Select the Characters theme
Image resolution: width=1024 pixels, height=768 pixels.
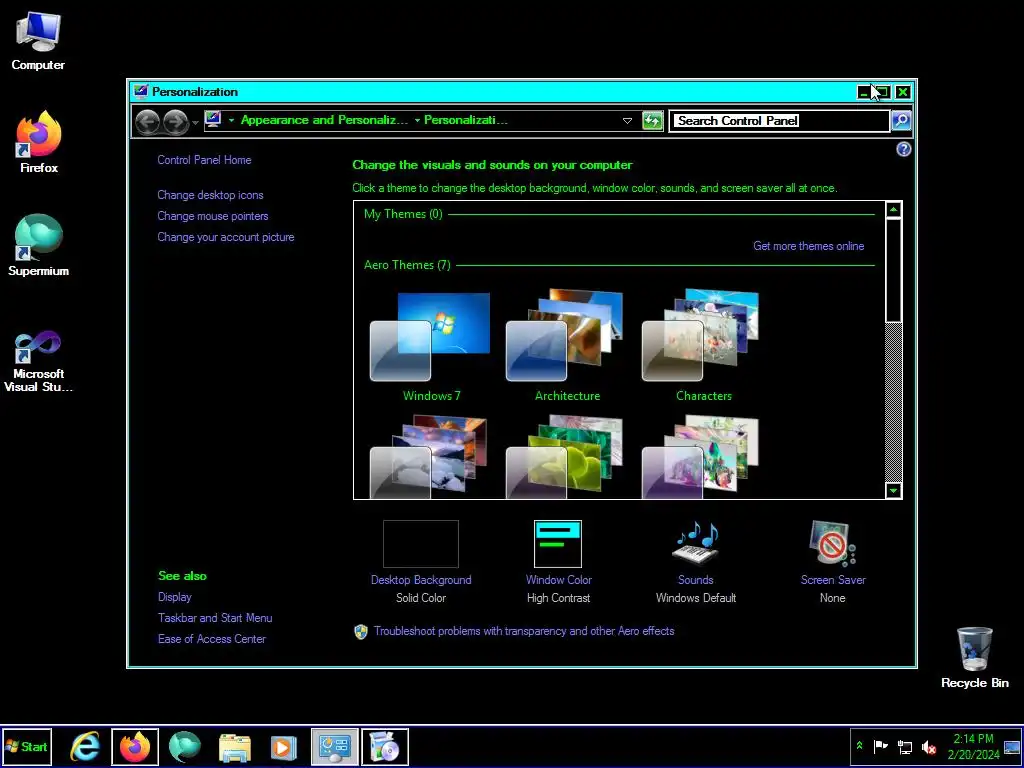tap(703, 347)
